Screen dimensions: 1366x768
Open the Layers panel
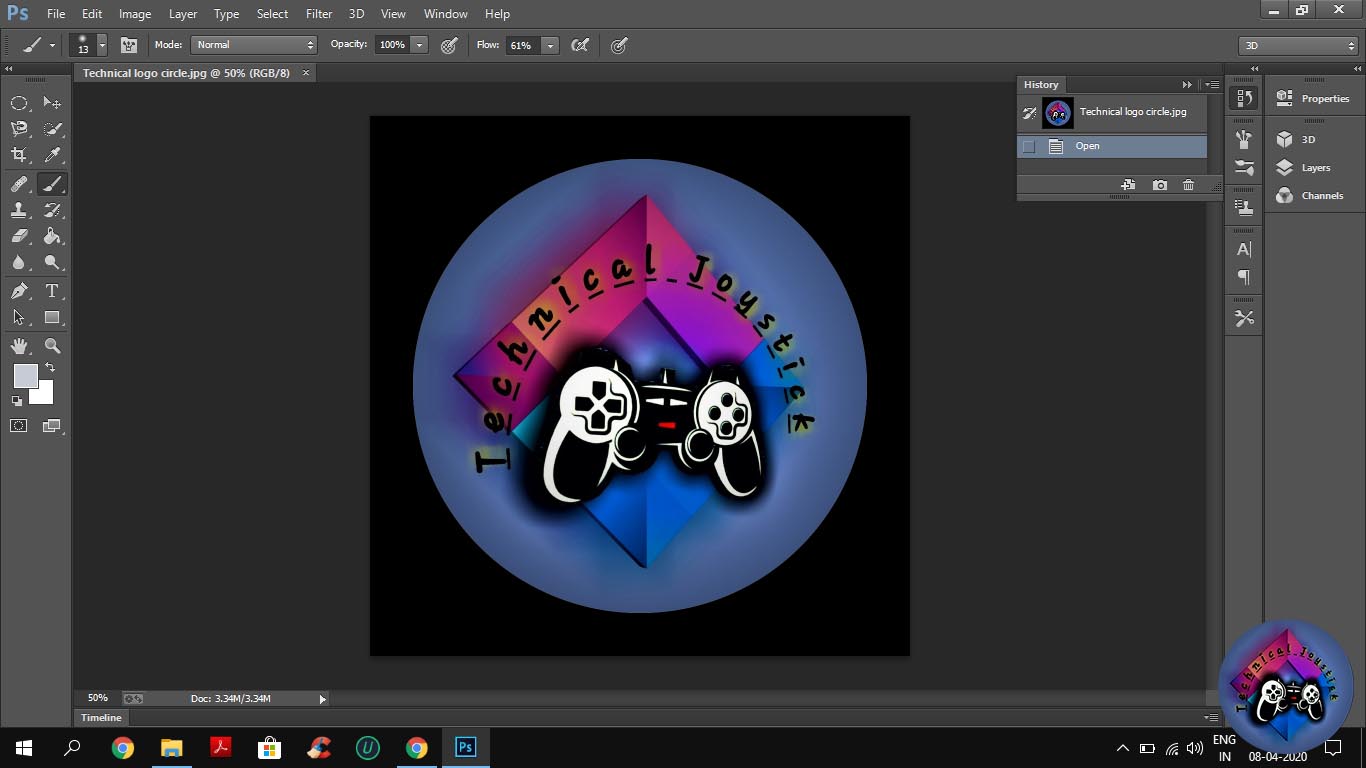coord(1314,168)
